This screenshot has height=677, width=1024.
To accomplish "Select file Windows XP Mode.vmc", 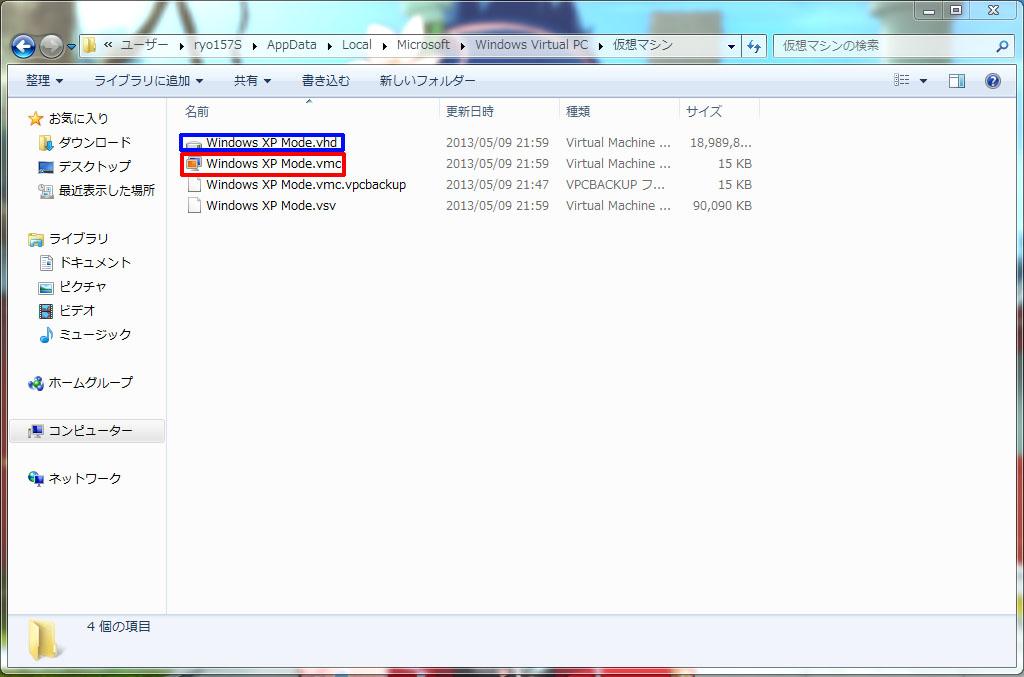I will [x=274, y=163].
